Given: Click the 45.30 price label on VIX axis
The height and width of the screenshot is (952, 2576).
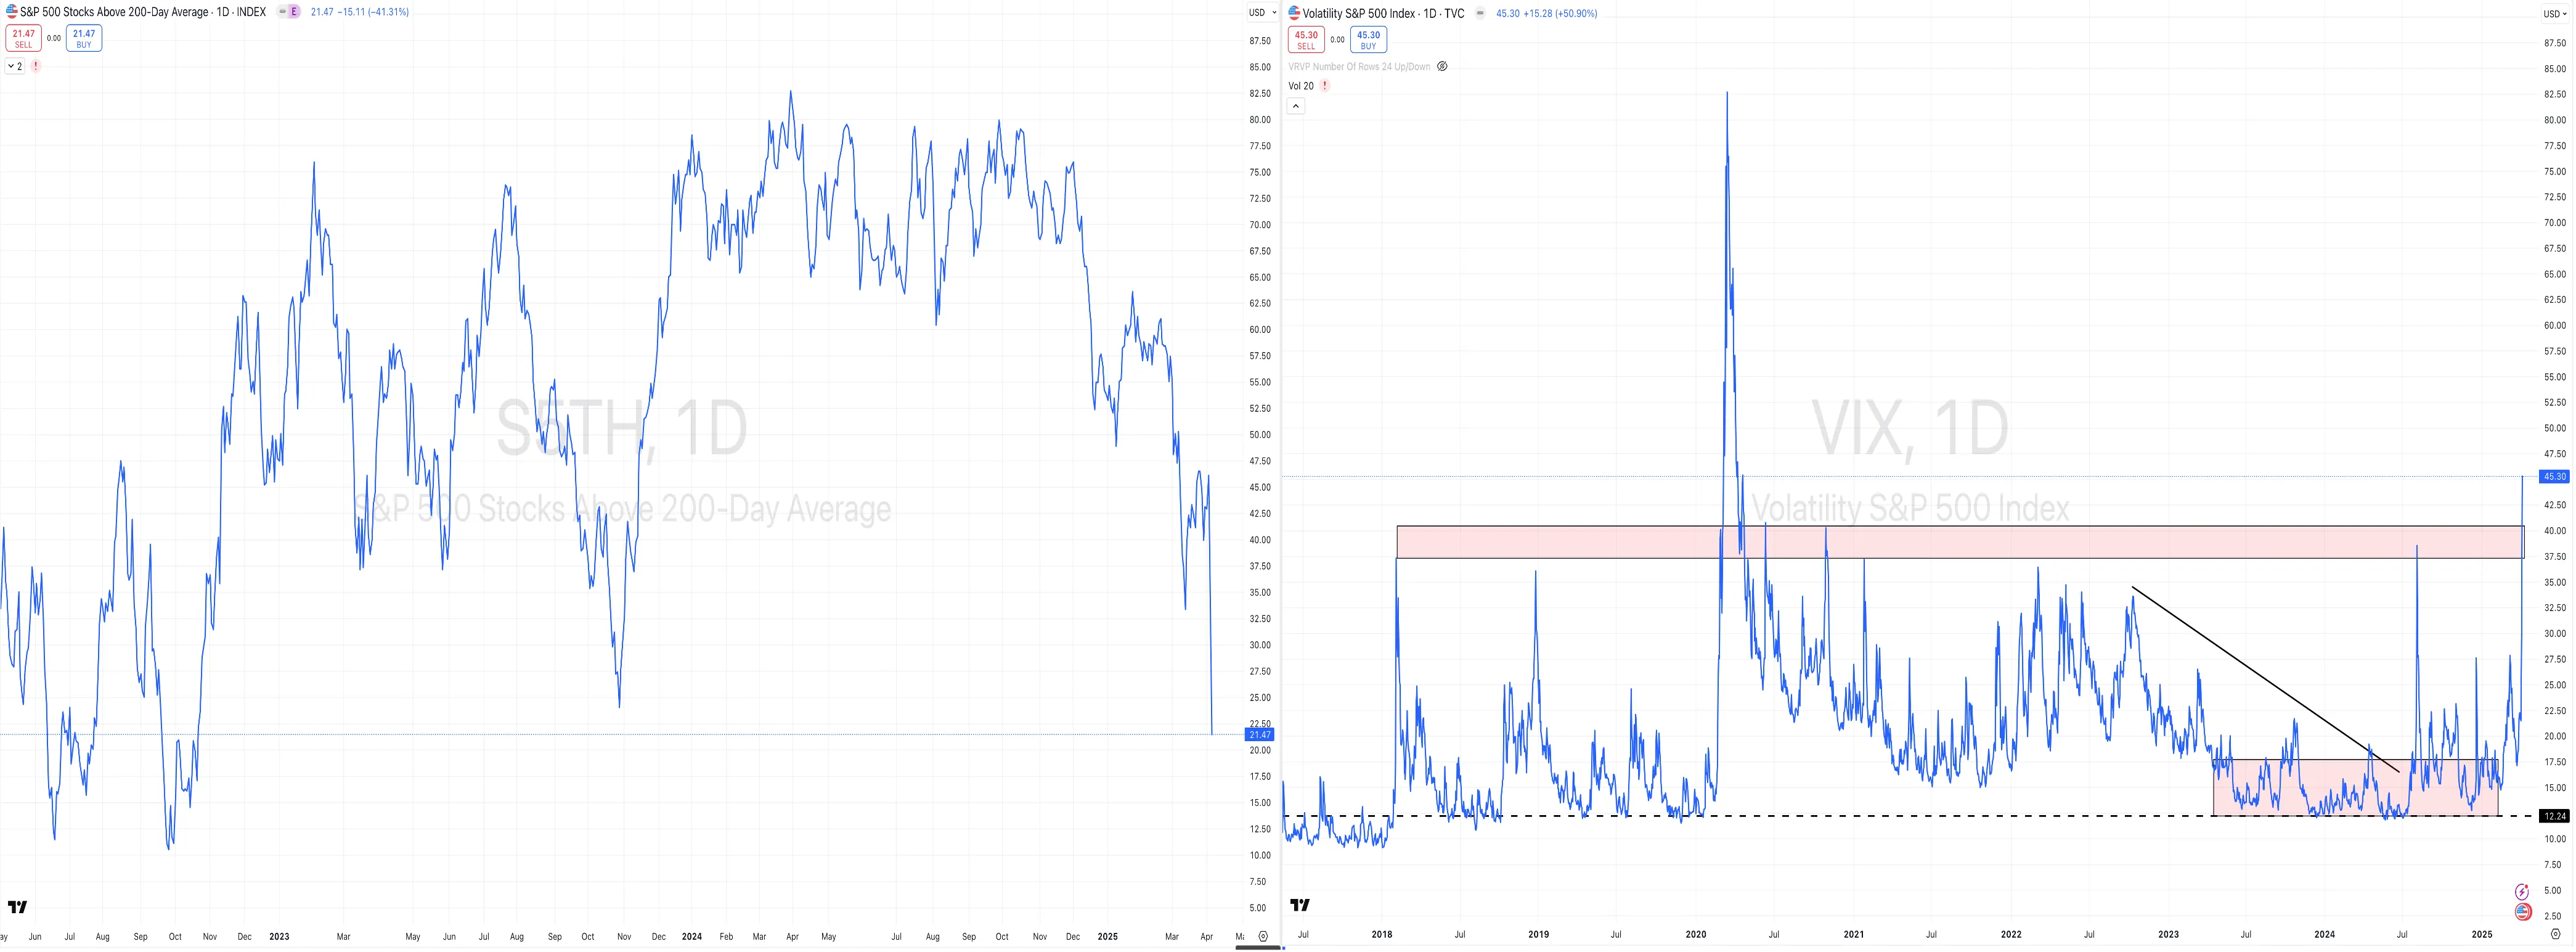Looking at the screenshot, I should tap(2554, 477).
